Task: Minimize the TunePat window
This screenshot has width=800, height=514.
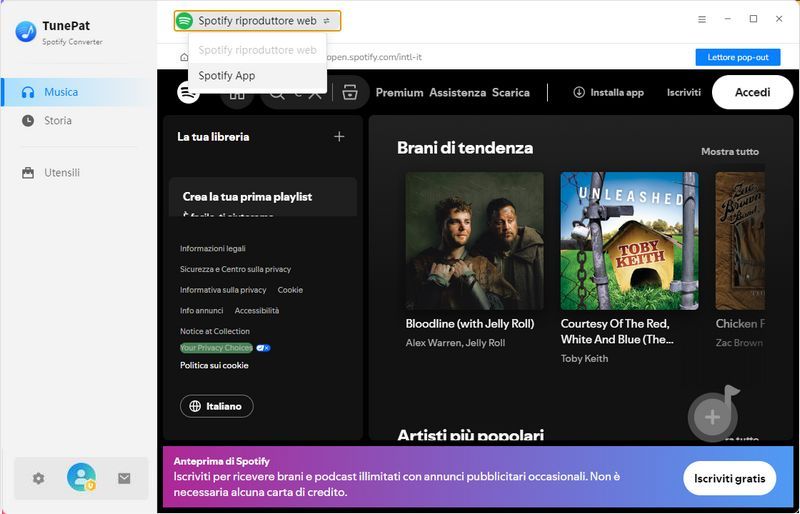Action: click(728, 19)
